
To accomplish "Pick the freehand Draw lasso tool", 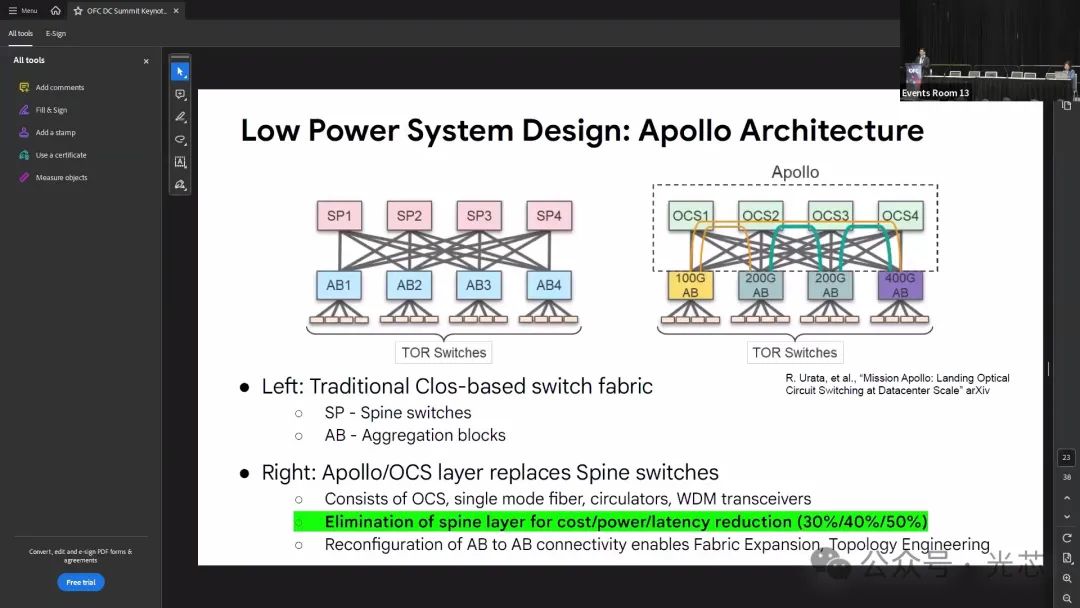I will pos(180,140).
